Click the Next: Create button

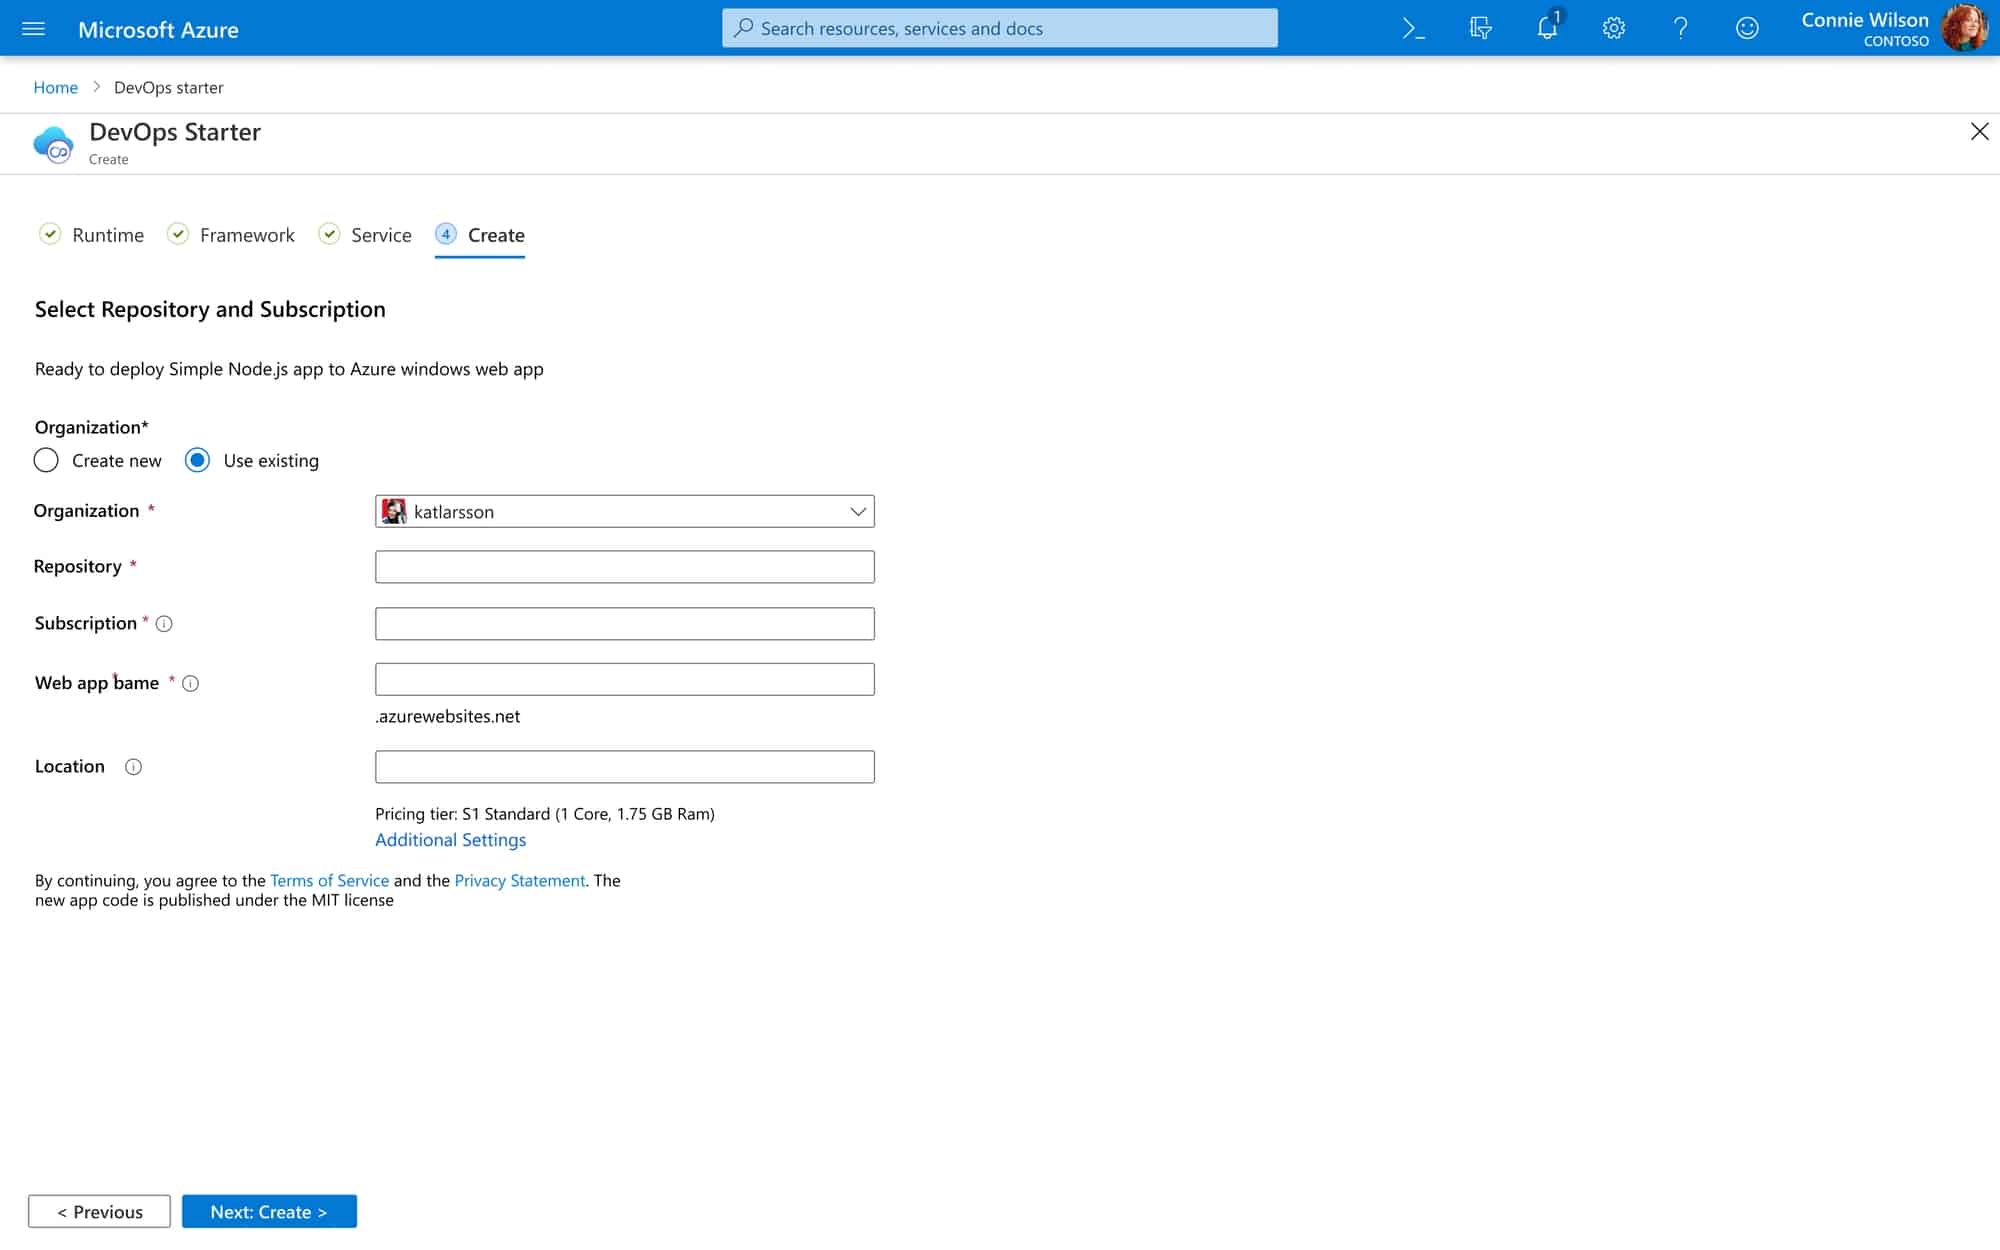(x=269, y=1211)
